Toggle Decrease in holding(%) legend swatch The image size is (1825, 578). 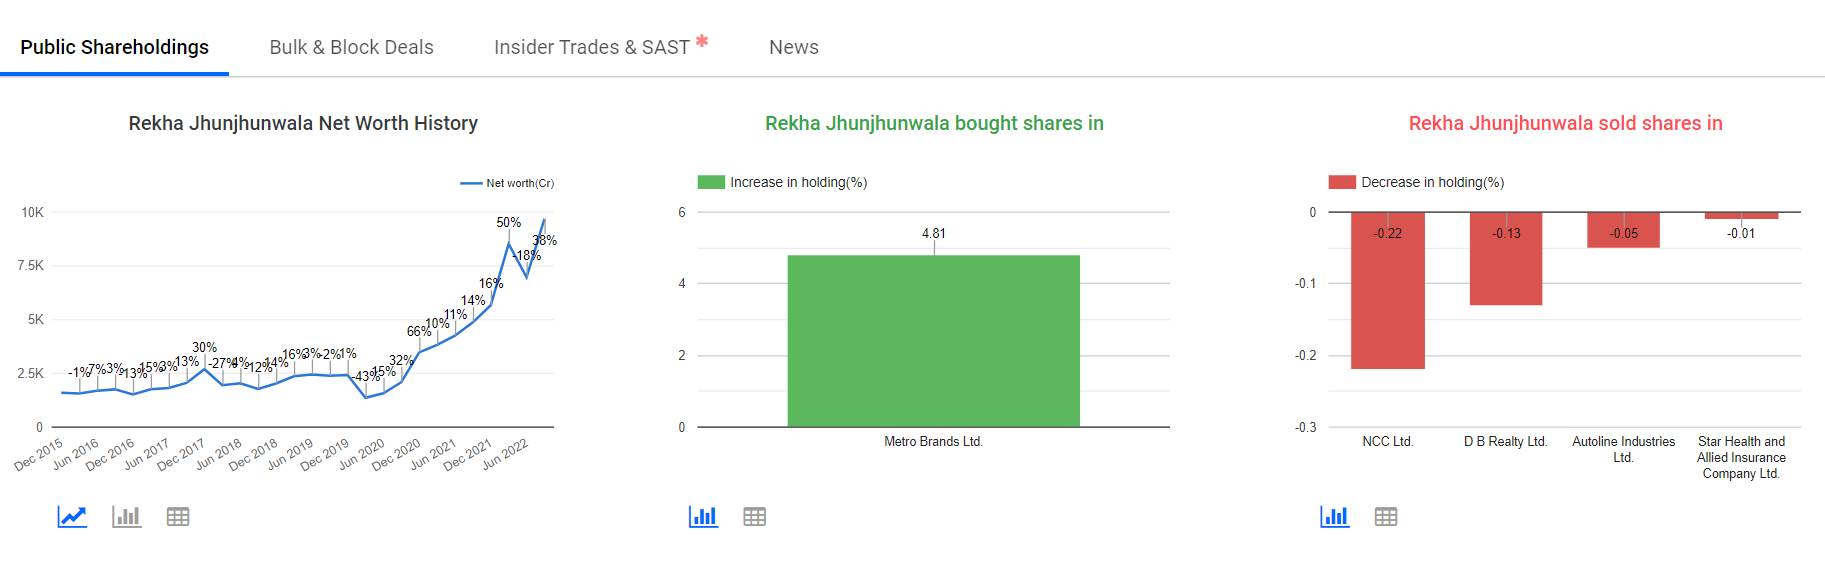[x=1342, y=182]
